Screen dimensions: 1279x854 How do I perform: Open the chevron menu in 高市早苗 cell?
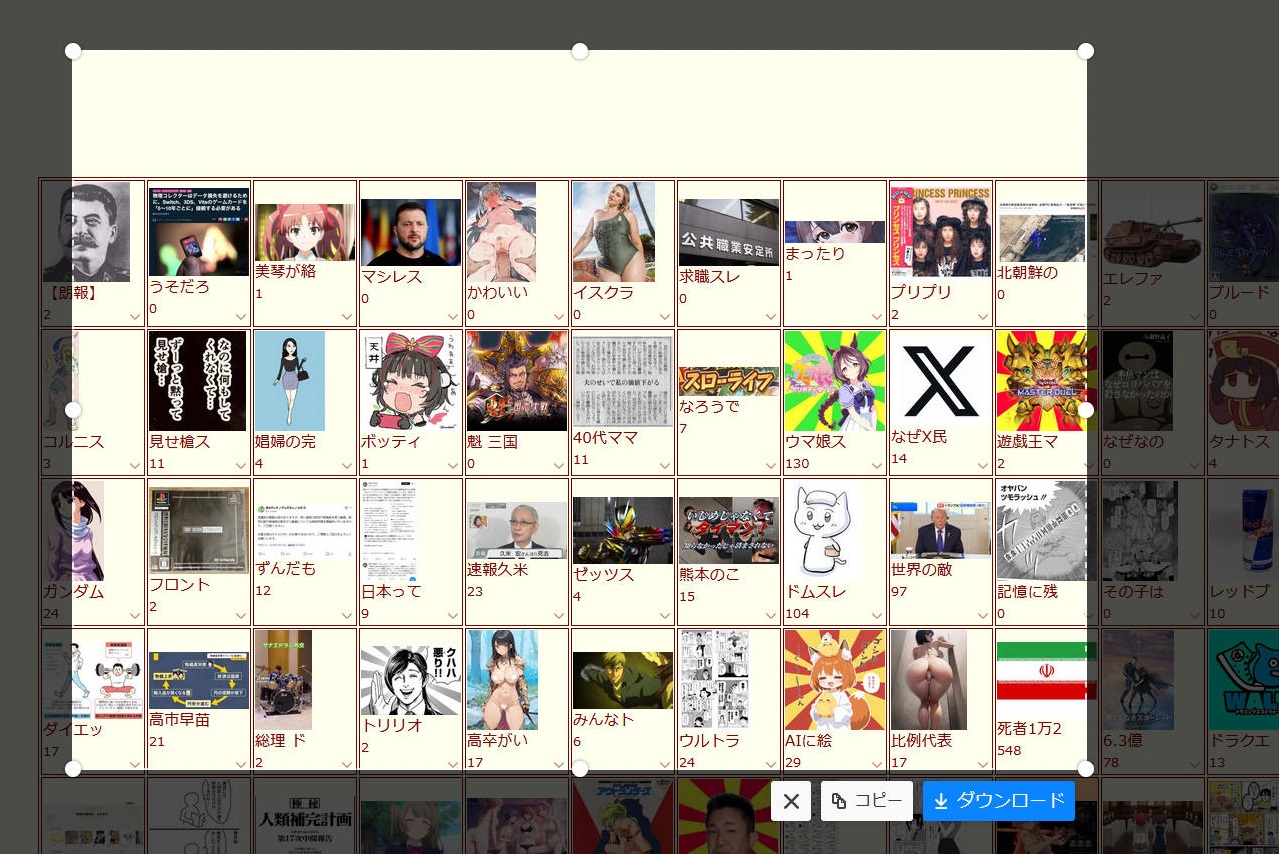tap(241, 764)
